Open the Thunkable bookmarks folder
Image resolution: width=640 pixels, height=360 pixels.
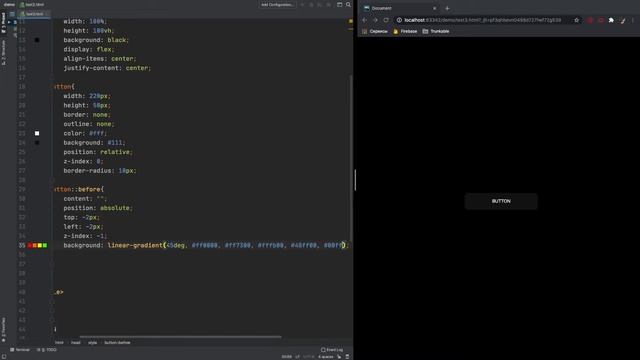point(436,31)
